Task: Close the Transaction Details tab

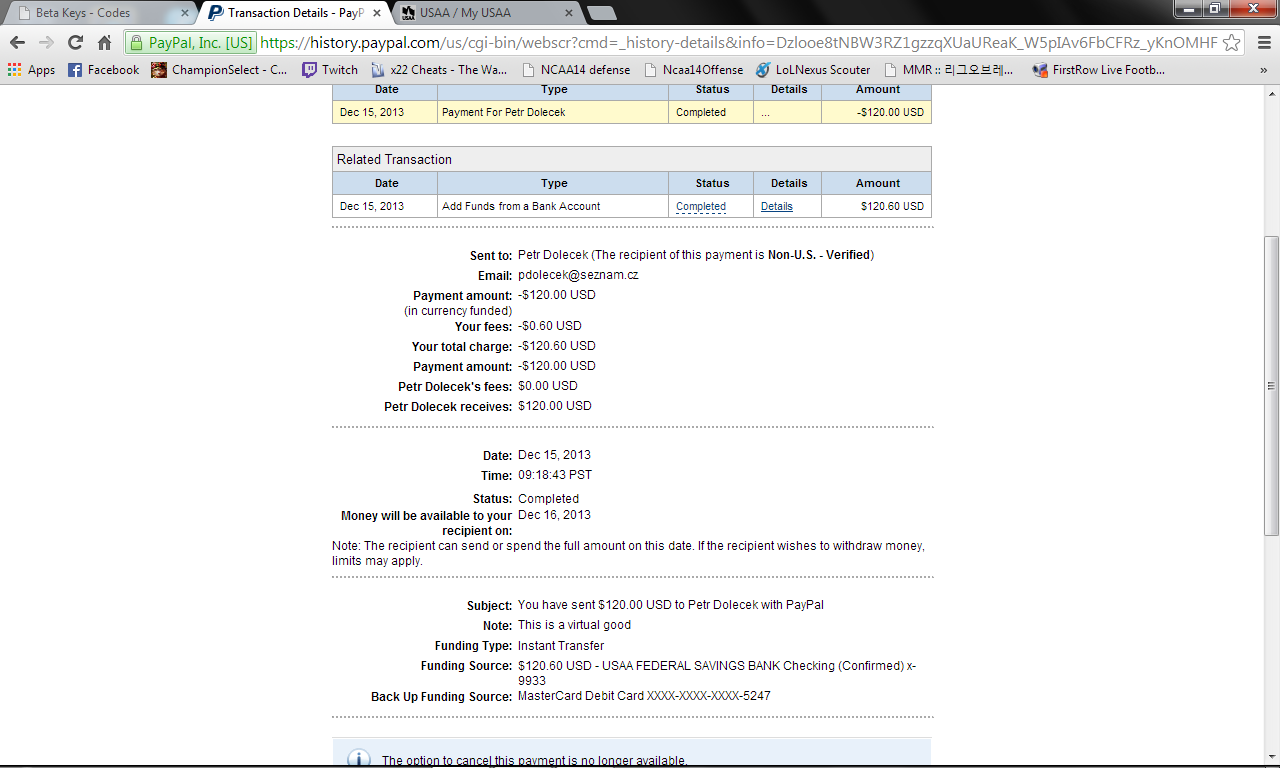Action: coord(376,13)
